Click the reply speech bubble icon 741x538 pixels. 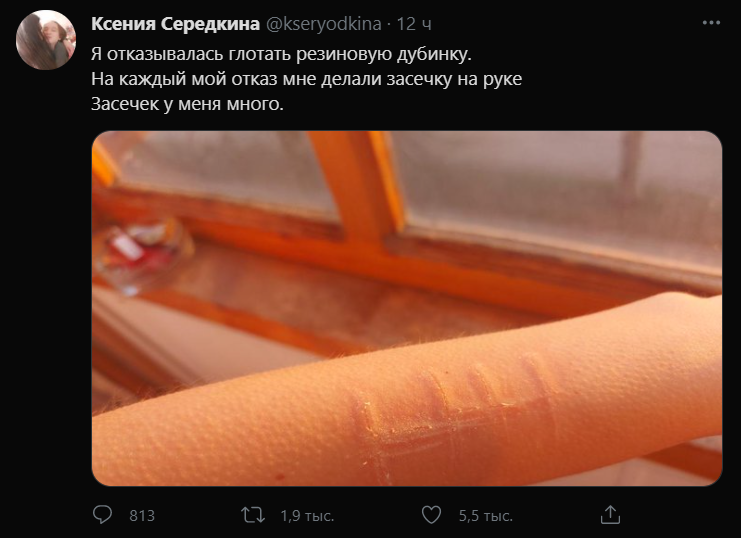(x=102, y=515)
